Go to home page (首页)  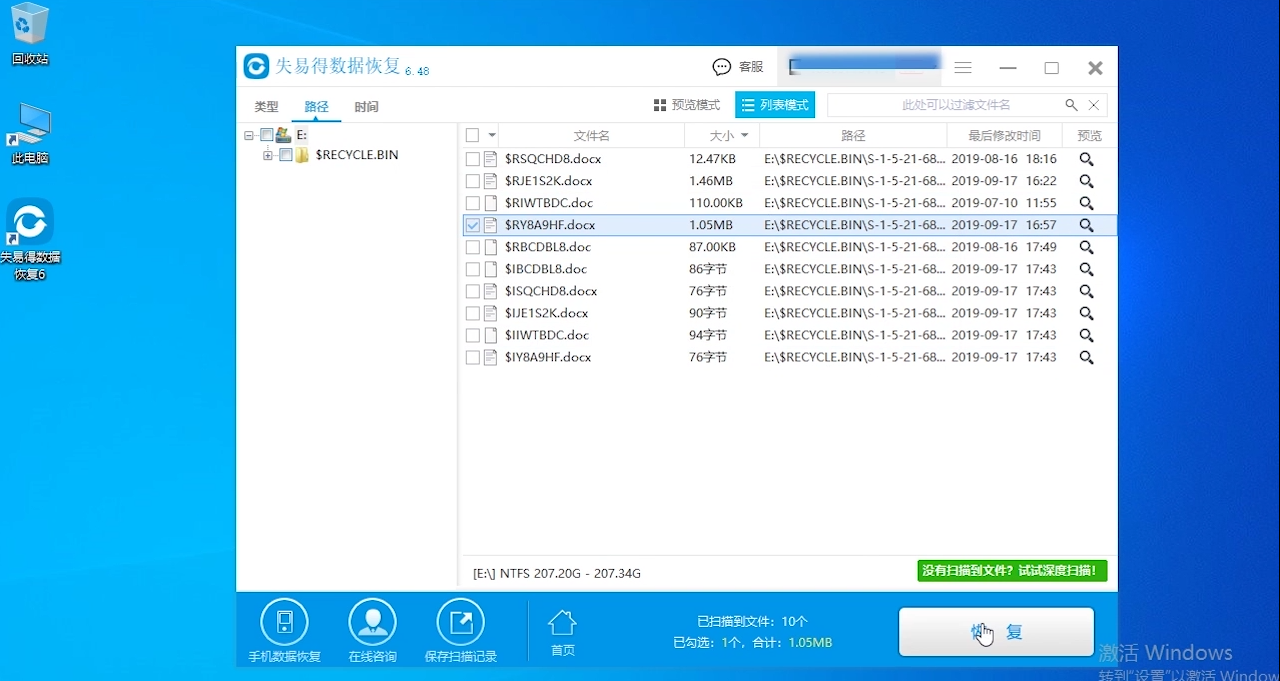point(563,633)
